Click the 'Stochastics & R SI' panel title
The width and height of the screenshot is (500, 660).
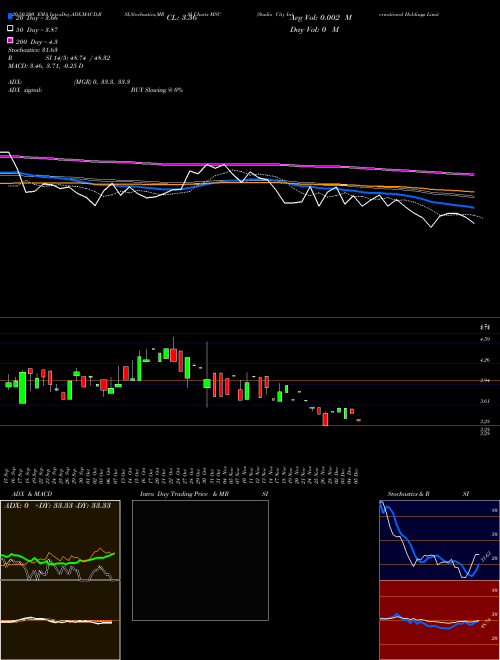point(428,494)
